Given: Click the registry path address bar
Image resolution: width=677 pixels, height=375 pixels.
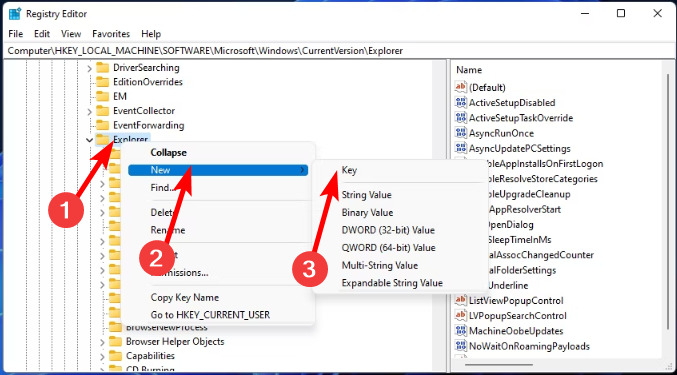Looking at the screenshot, I should click(338, 50).
